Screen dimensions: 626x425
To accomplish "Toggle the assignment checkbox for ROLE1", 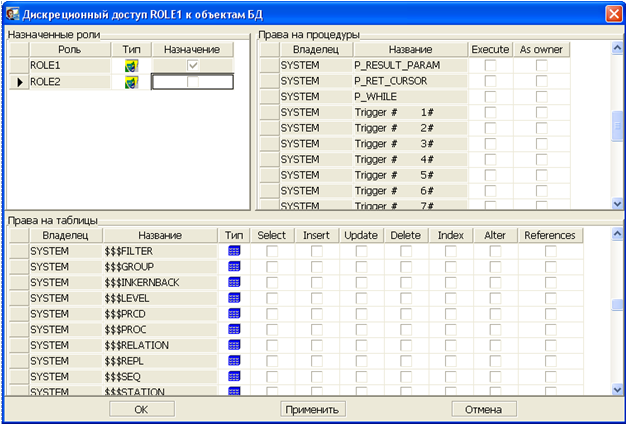I will tap(193, 65).
